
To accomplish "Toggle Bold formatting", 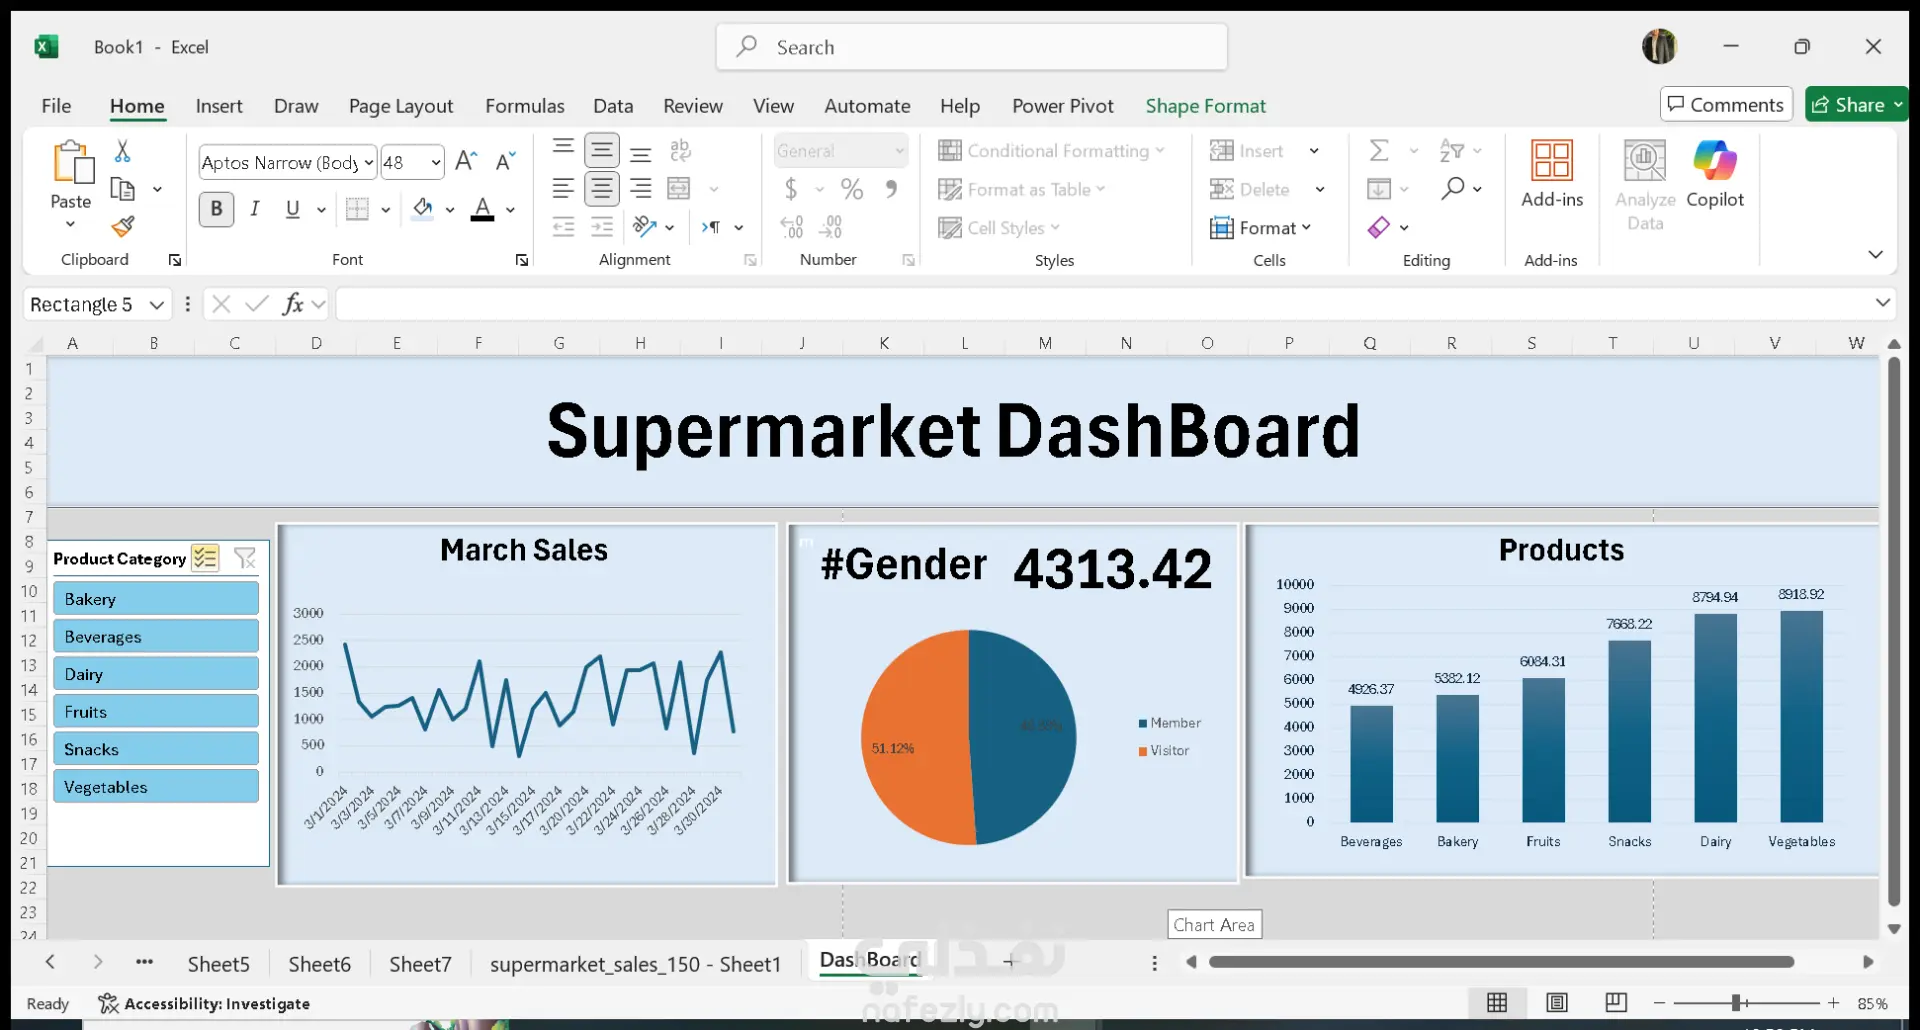I will pos(216,209).
